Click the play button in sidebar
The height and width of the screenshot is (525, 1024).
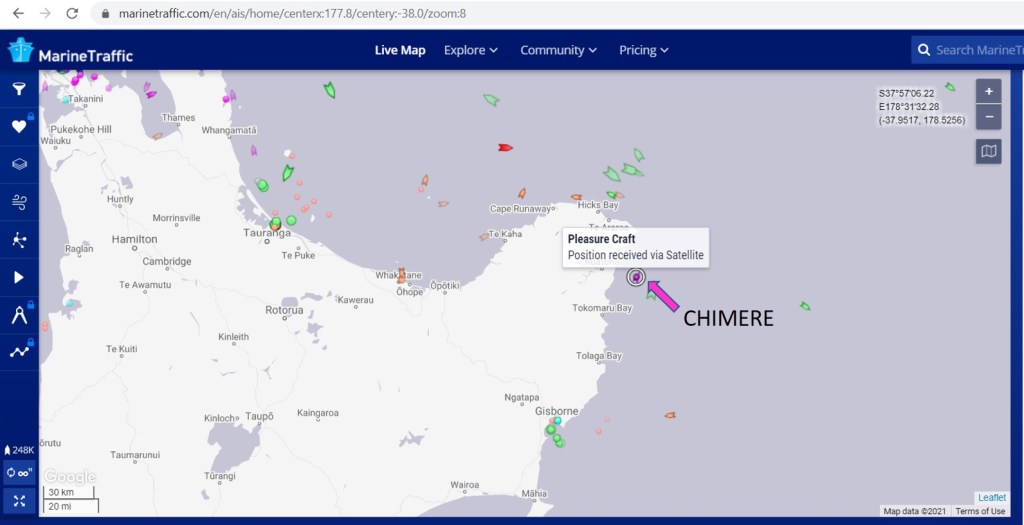(x=19, y=277)
